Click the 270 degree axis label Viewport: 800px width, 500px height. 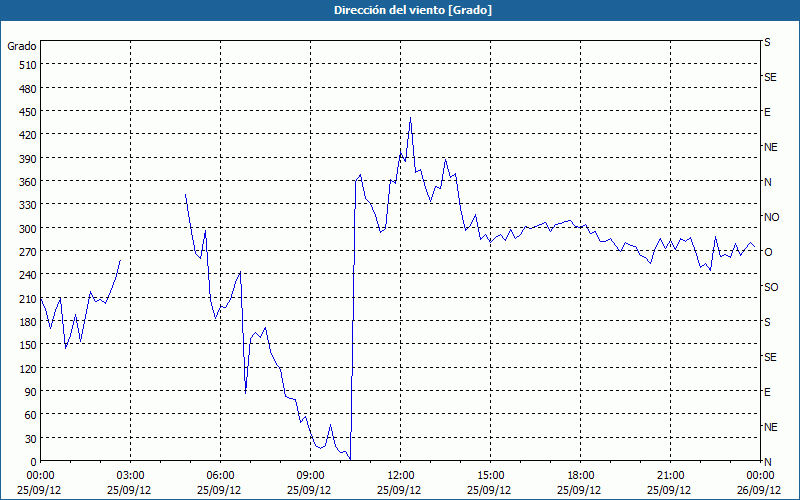[x=28, y=252]
